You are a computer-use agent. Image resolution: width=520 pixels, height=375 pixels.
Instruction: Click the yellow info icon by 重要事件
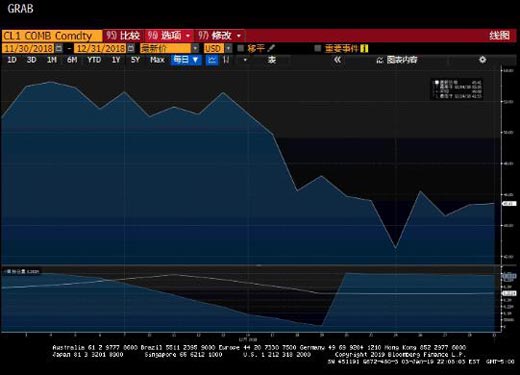tap(364, 49)
